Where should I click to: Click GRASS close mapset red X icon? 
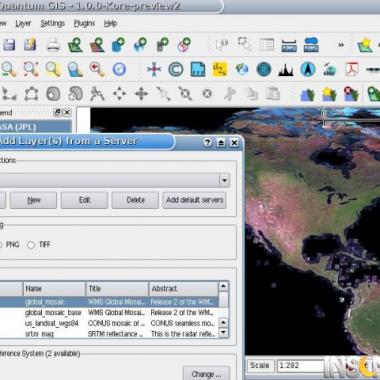click(351, 94)
